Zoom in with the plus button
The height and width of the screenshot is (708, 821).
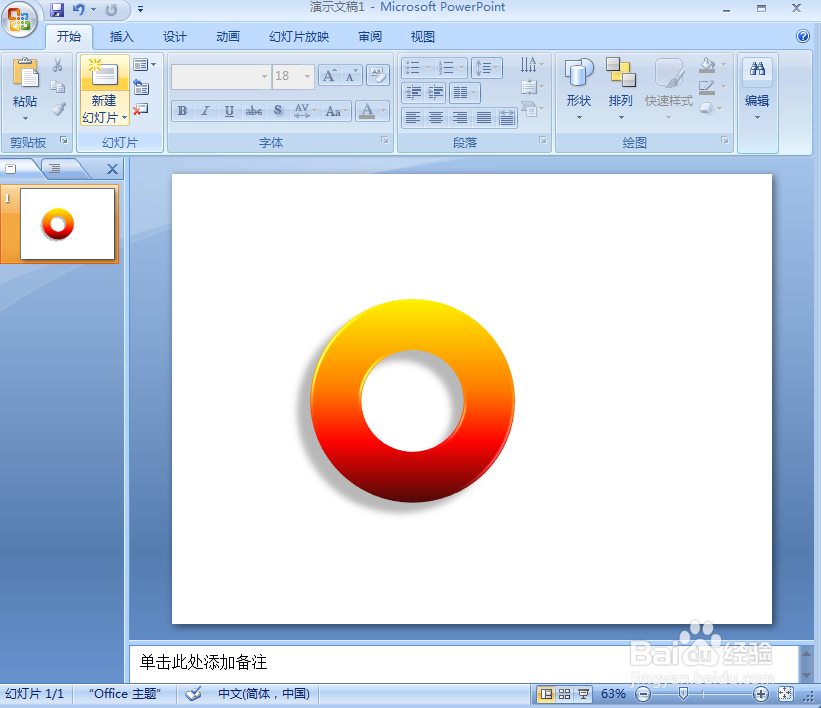click(760, 694)
